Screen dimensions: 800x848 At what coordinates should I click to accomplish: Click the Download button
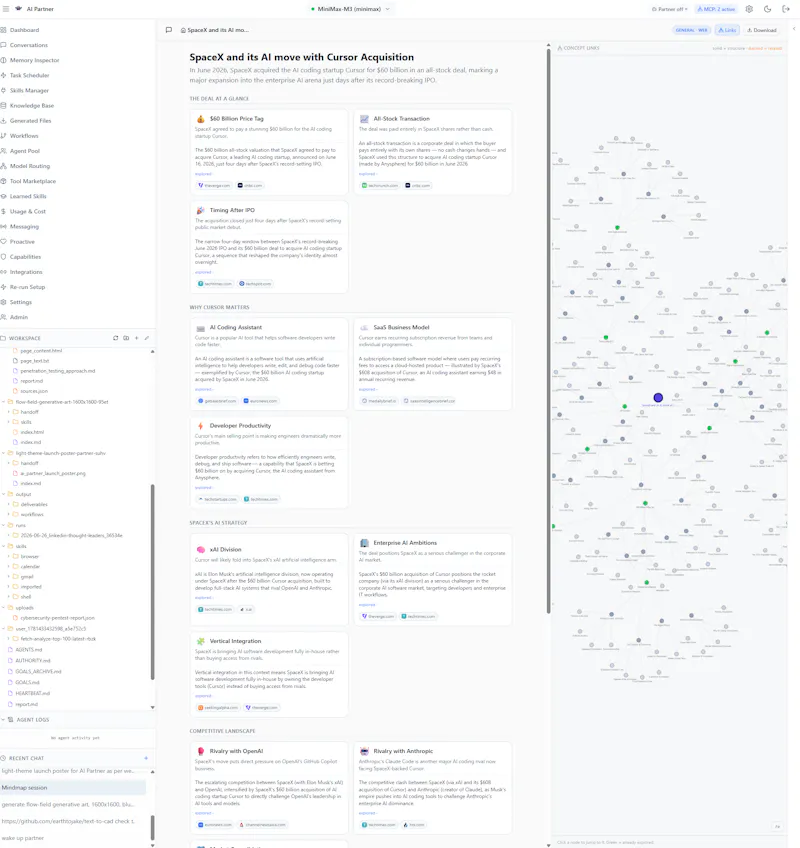point(762,30)
